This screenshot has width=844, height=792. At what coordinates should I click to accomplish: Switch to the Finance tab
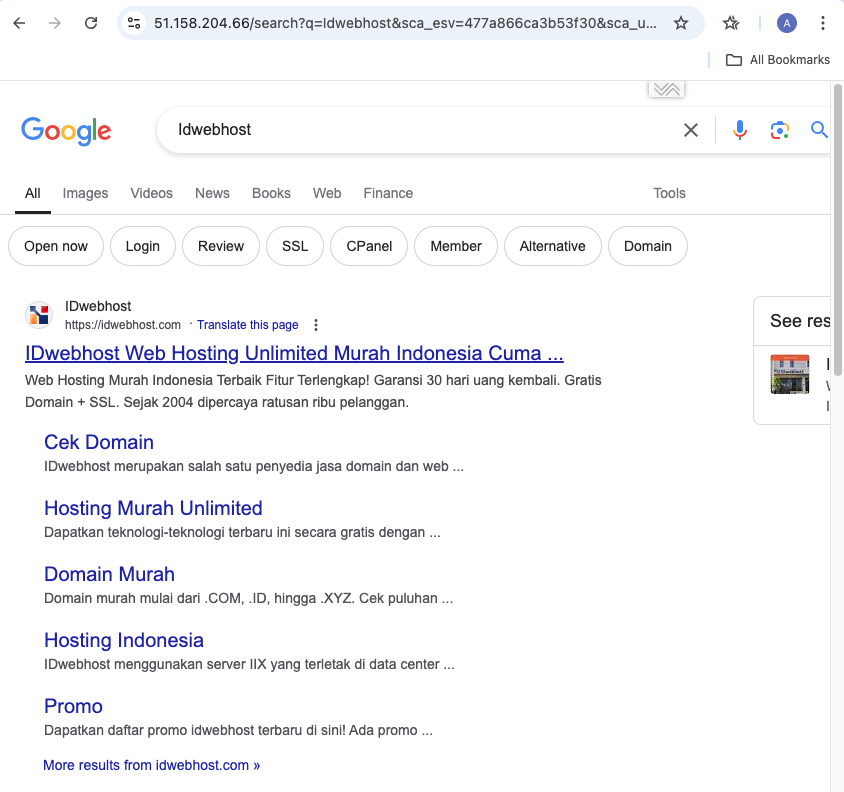tap(388, 193)
